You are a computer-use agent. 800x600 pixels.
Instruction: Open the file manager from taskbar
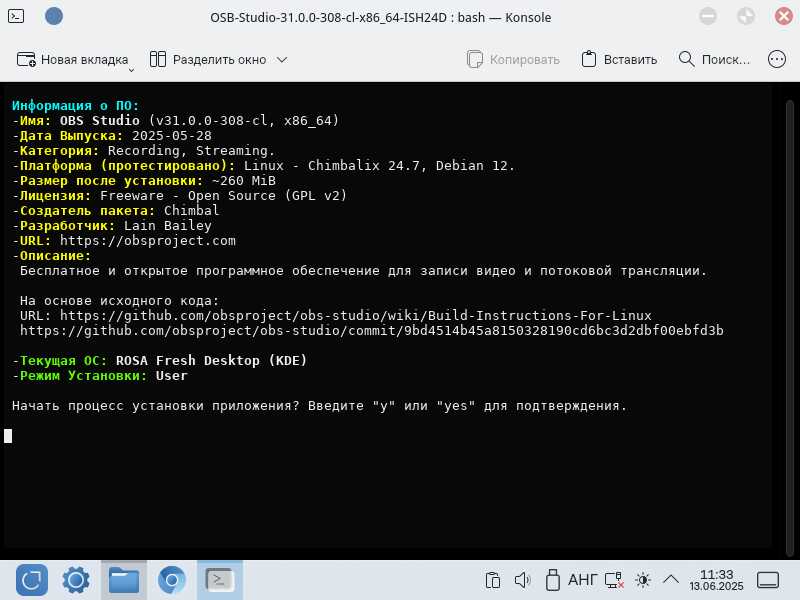pos(123,580)
